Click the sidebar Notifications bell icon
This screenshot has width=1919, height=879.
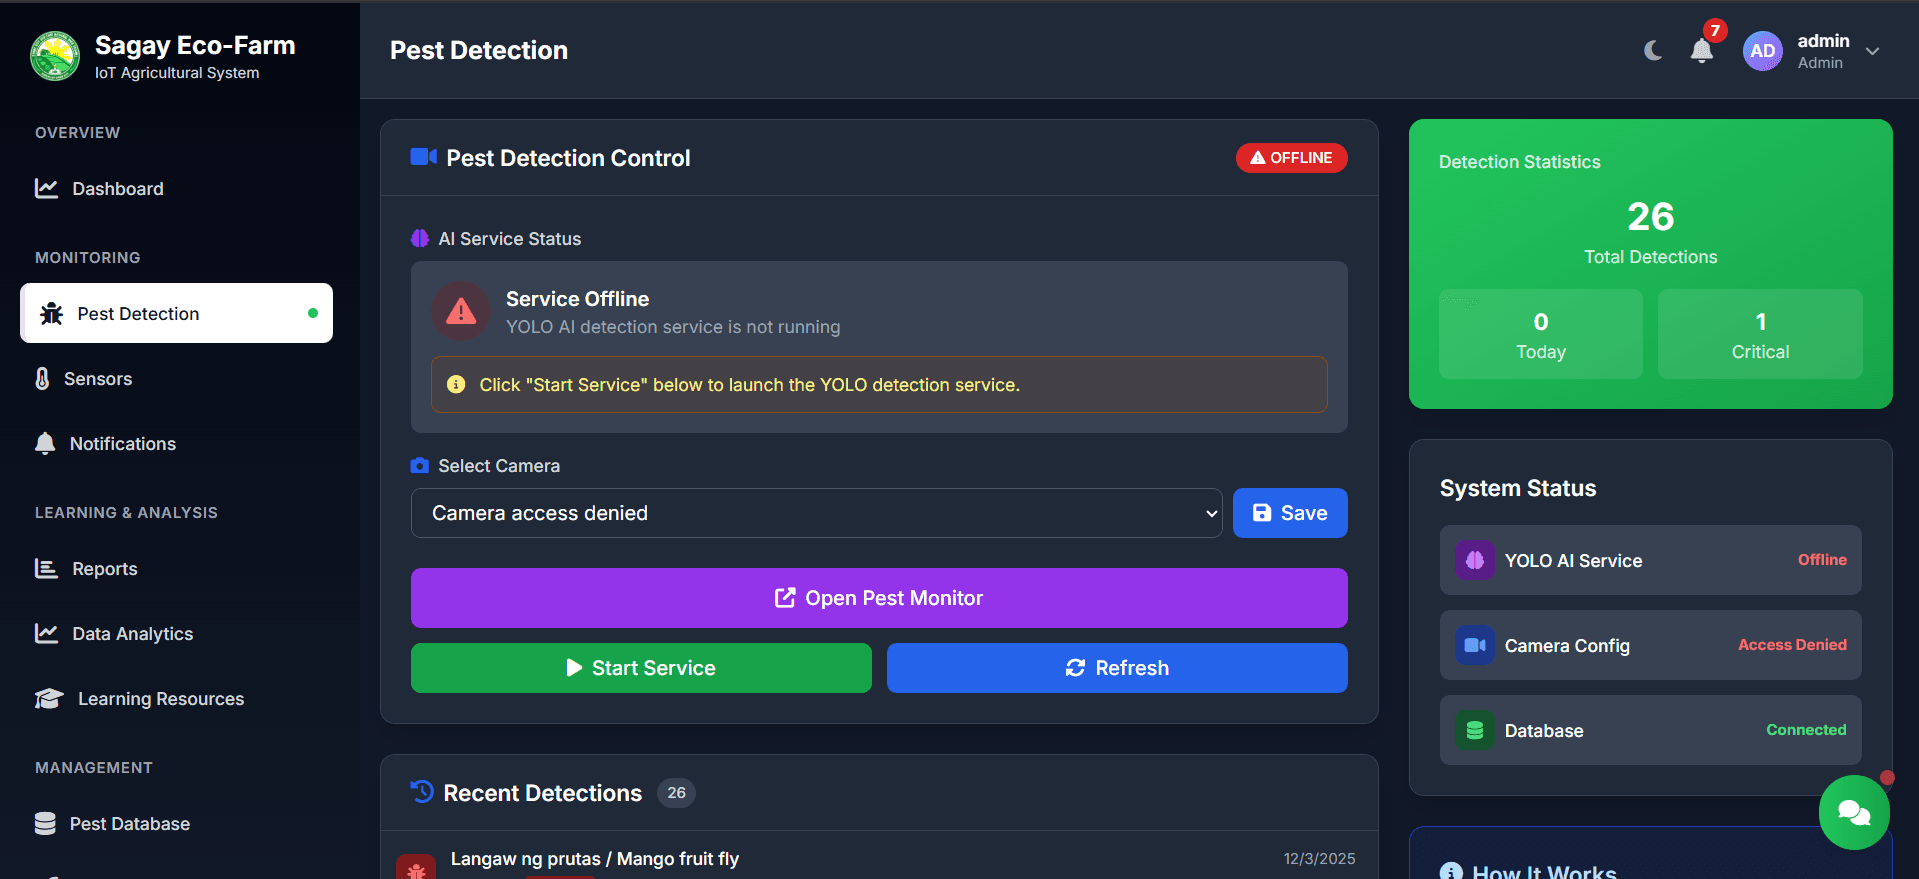click(45, 443)
